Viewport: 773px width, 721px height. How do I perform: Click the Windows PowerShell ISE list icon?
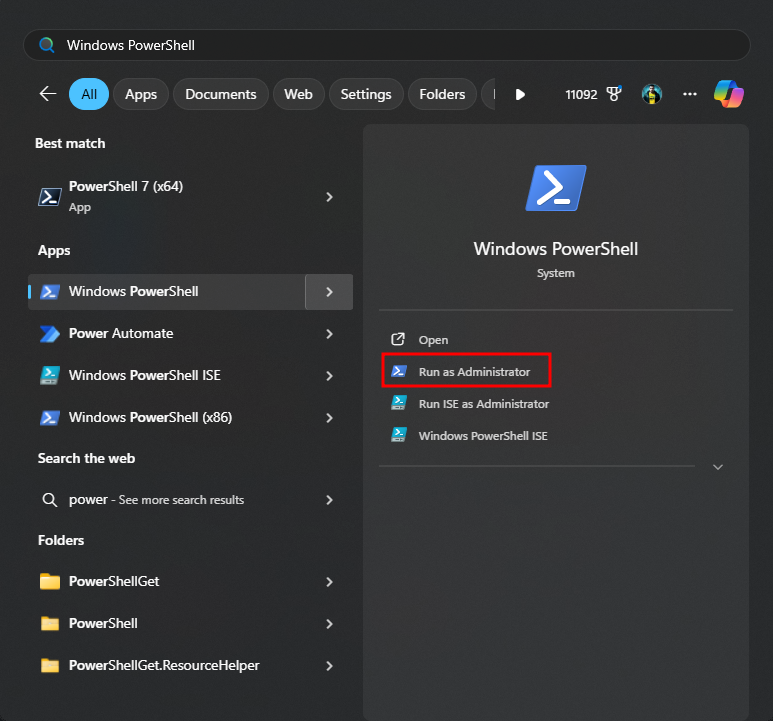[x=50, y=376]
